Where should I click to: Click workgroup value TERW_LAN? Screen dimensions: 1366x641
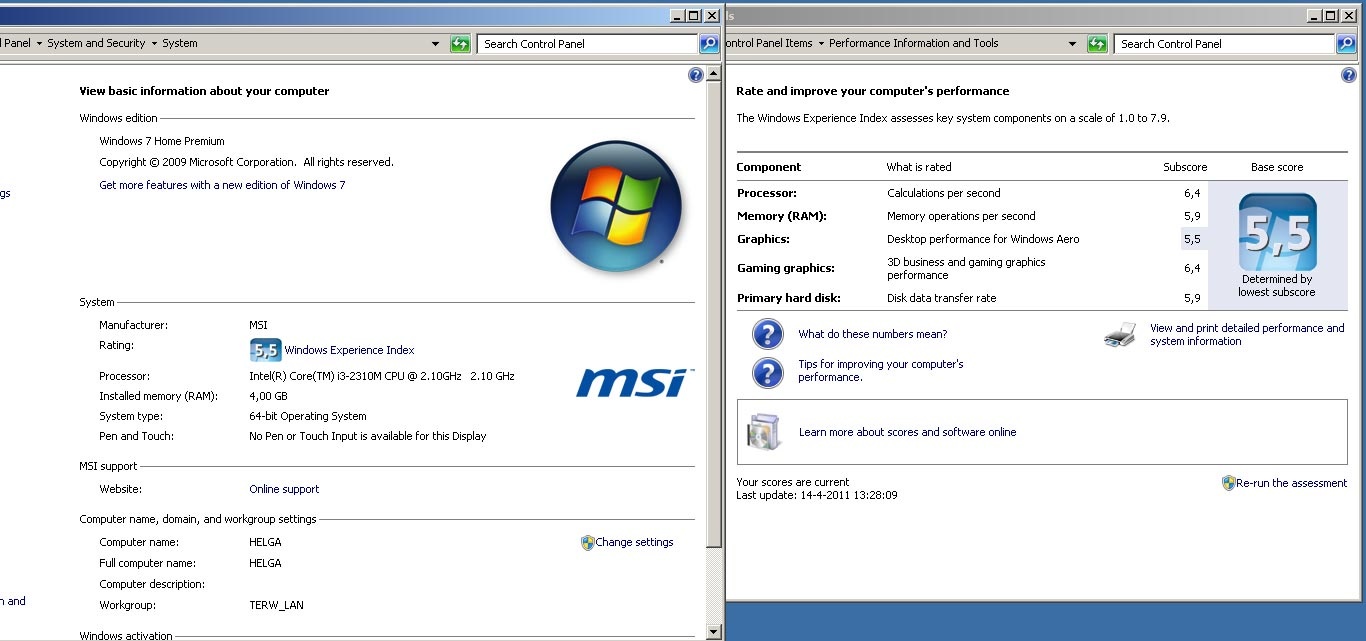pos(276,605)
